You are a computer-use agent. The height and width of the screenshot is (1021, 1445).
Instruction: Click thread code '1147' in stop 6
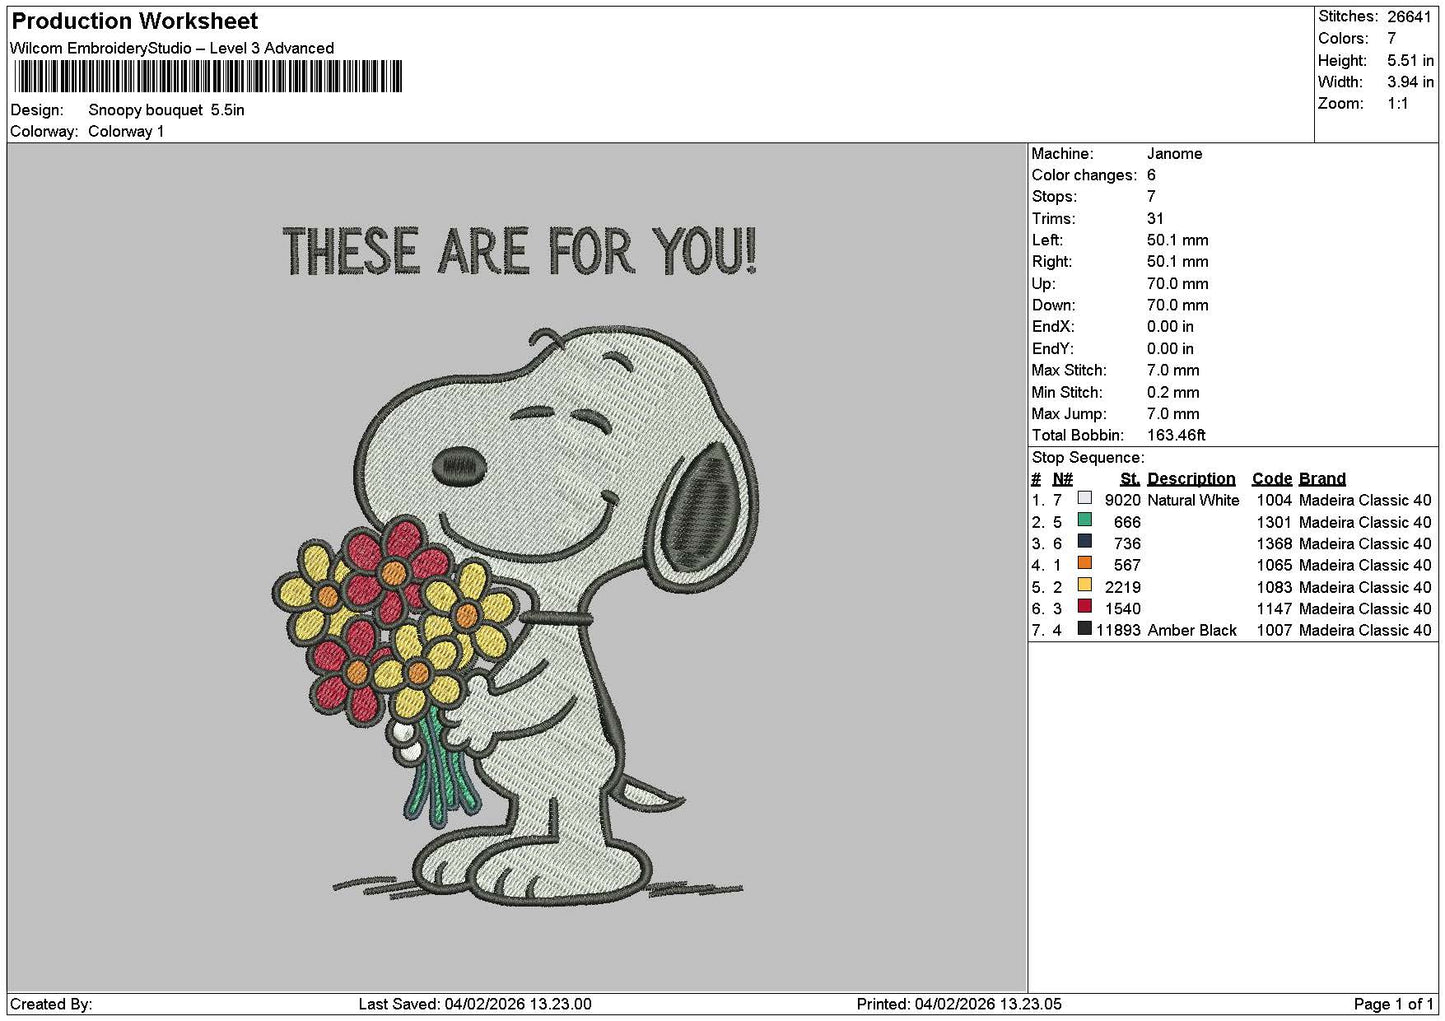pos(1274,608)
